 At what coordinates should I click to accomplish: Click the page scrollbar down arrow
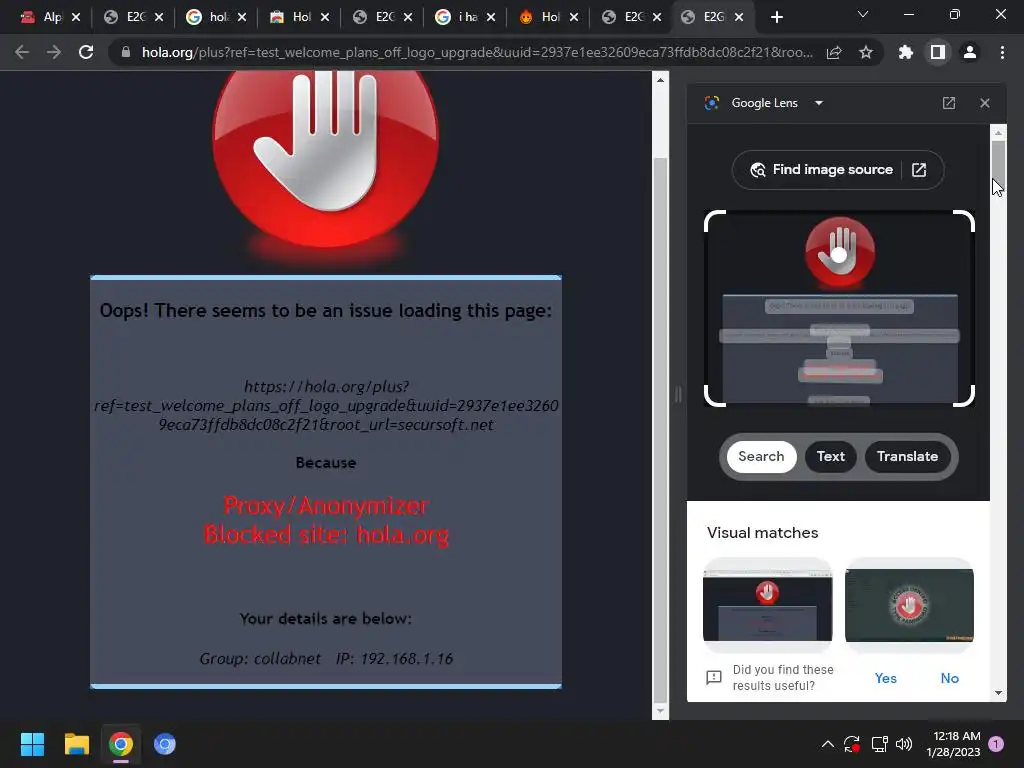[660, 711]
